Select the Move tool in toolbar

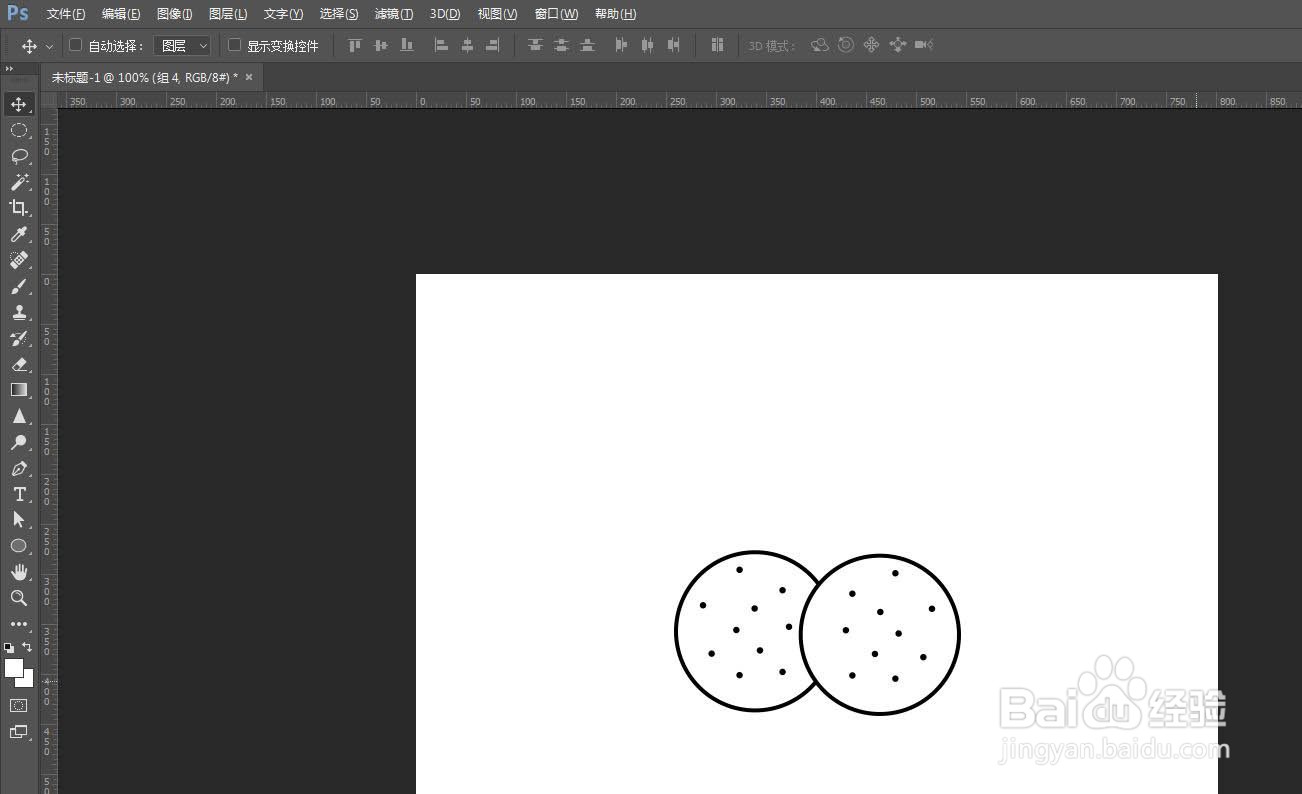[19, 104]
